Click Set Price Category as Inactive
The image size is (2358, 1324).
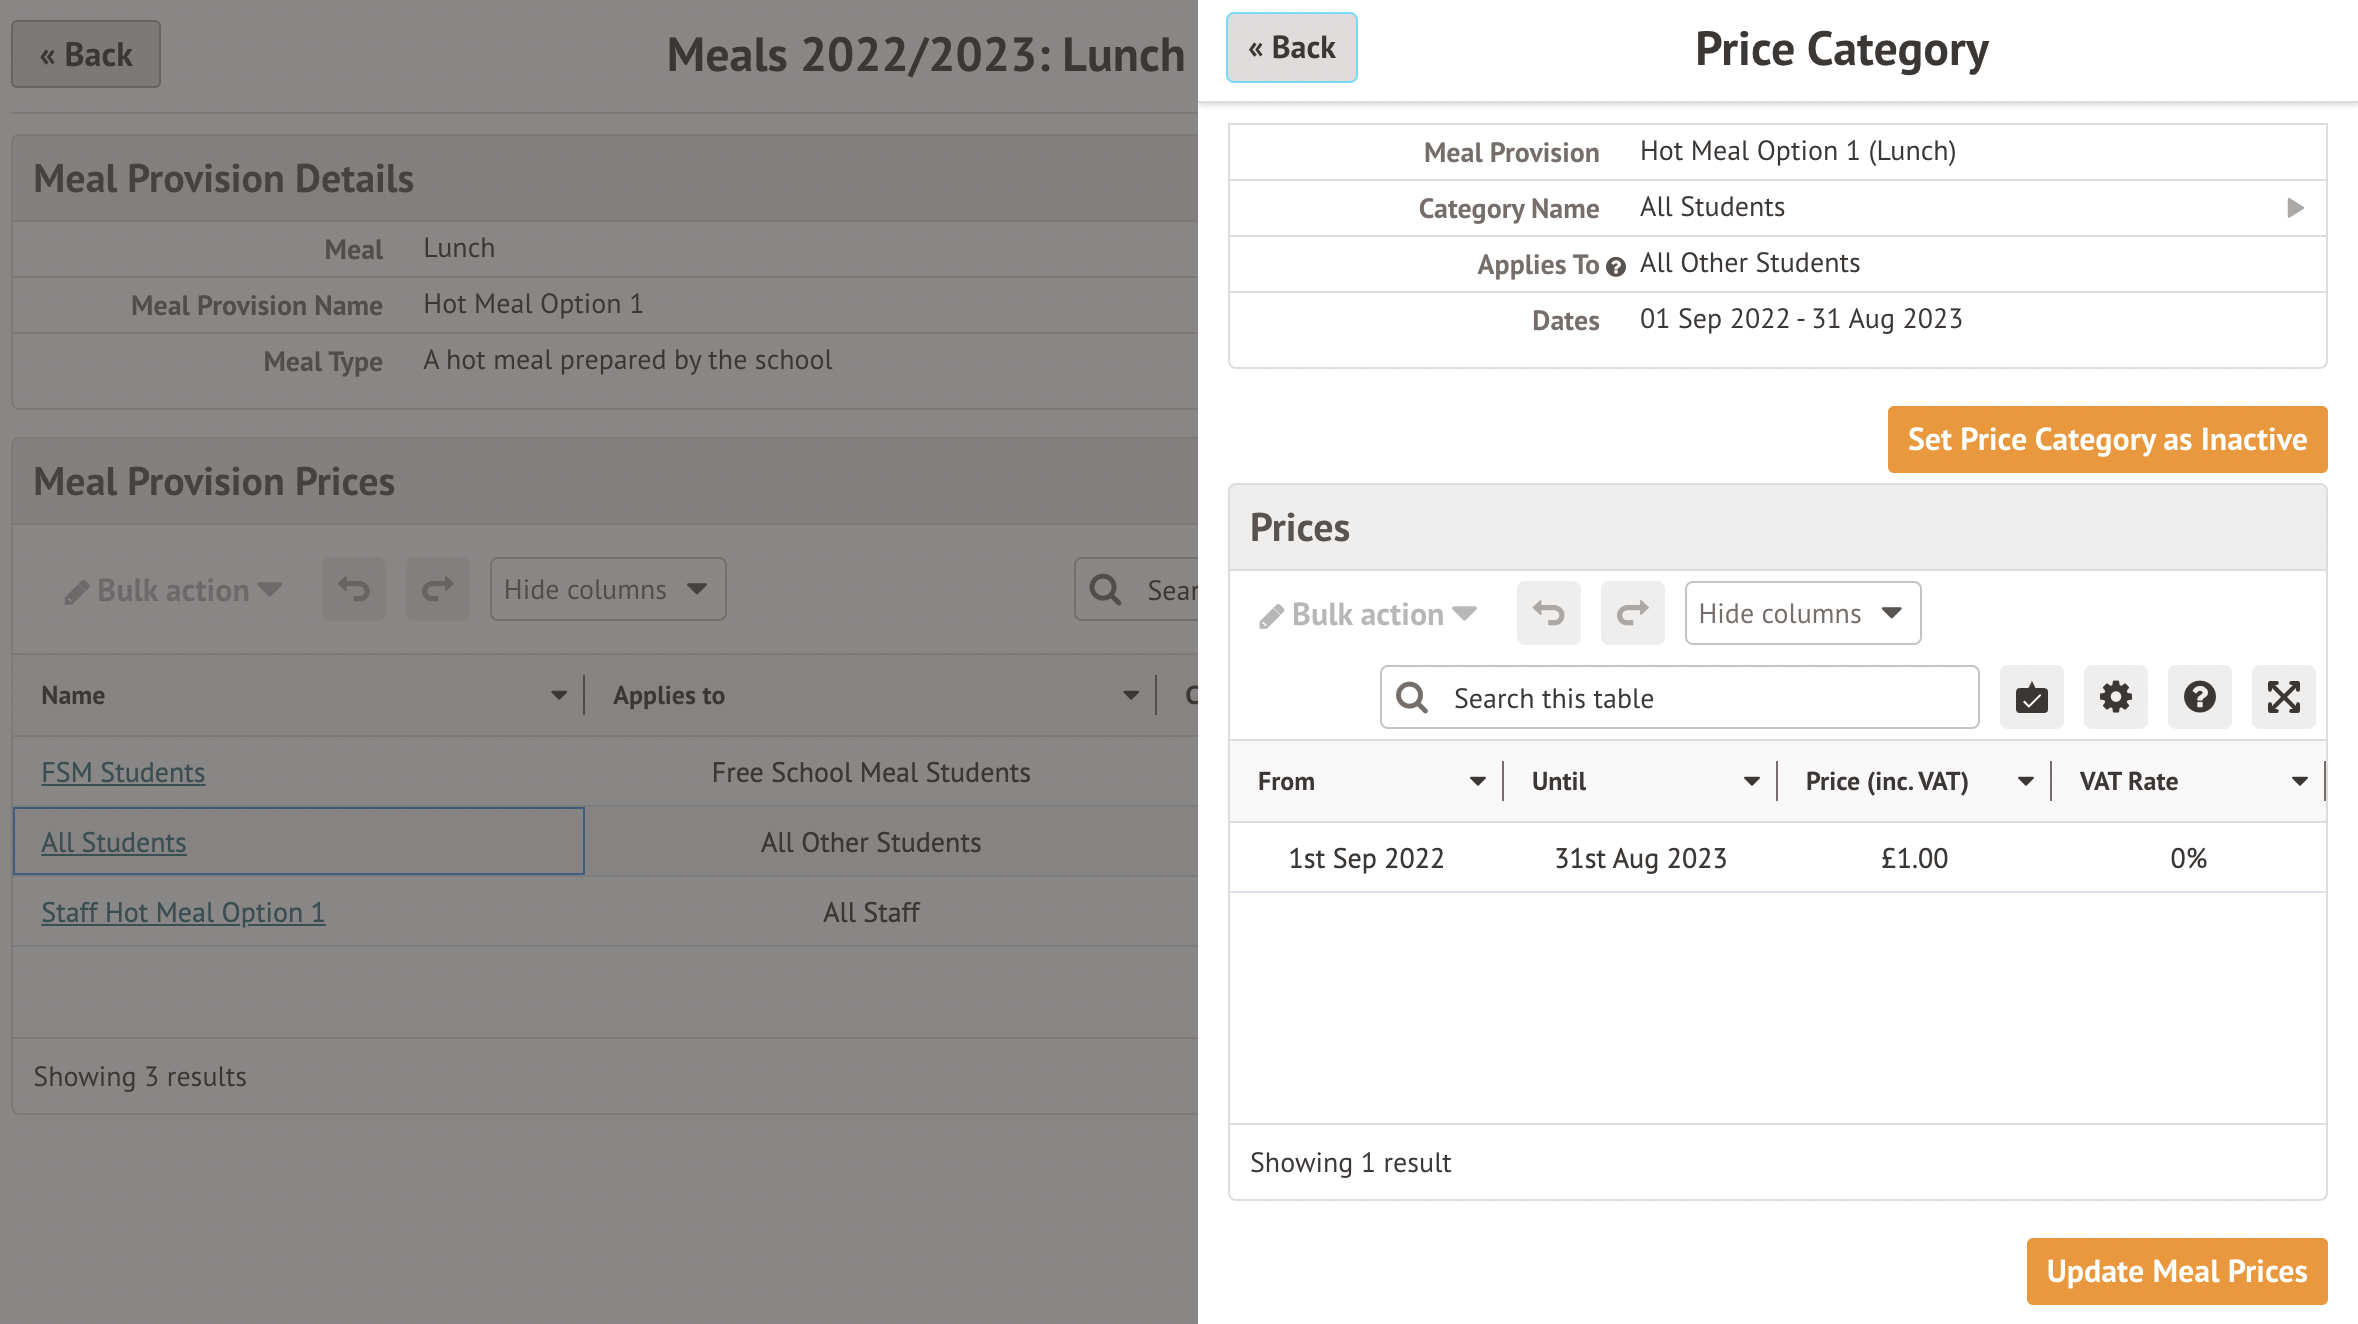tap(2106, 439)
